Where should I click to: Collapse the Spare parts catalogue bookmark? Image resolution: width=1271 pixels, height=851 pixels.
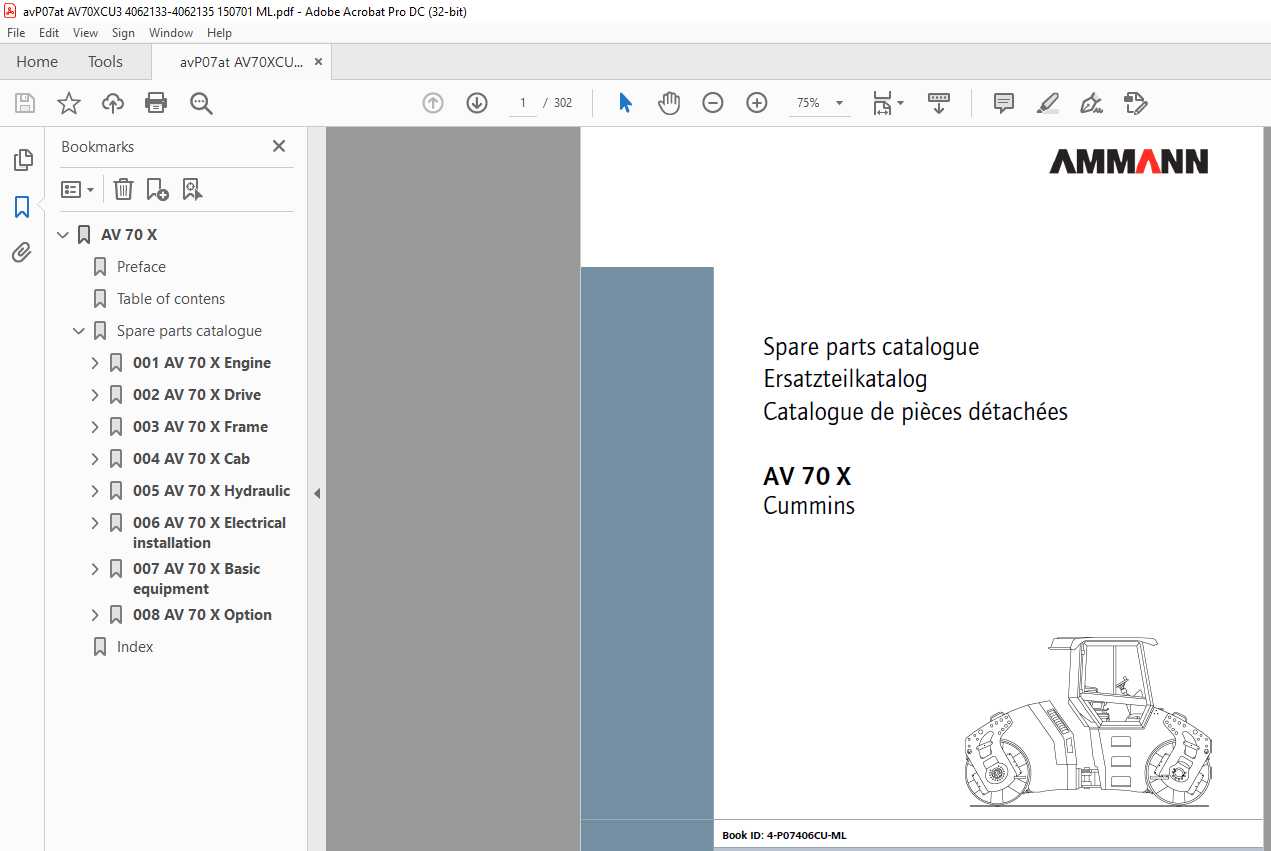point(79,331)
